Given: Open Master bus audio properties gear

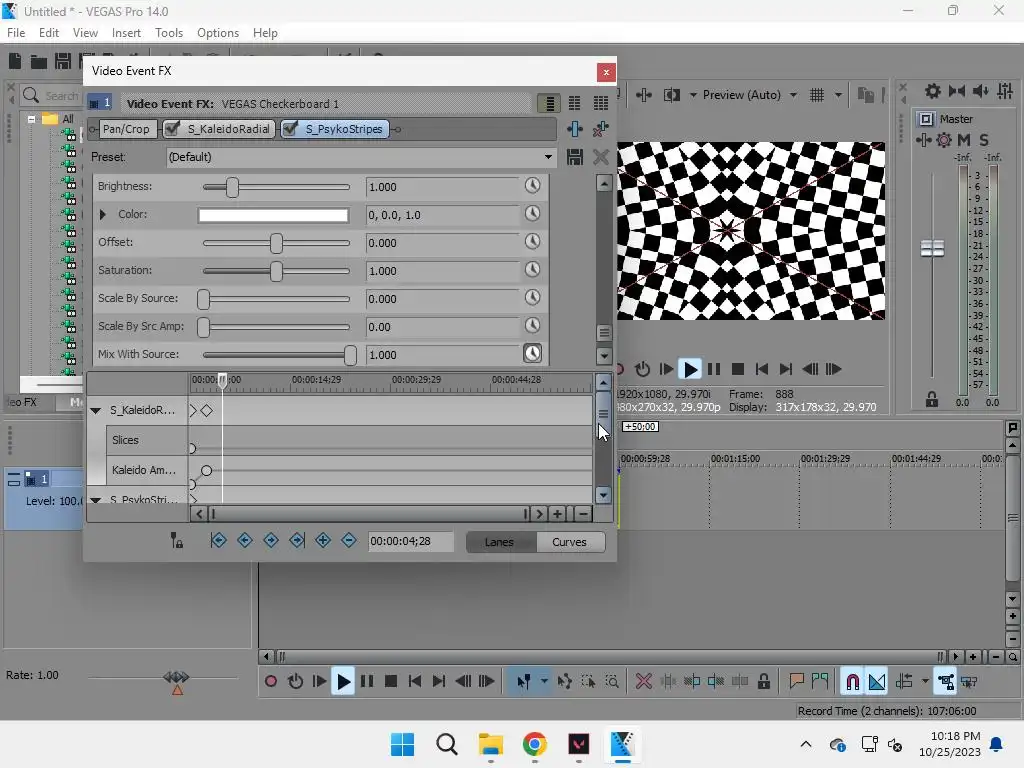Looking at the screenshot, I should 944,140.
